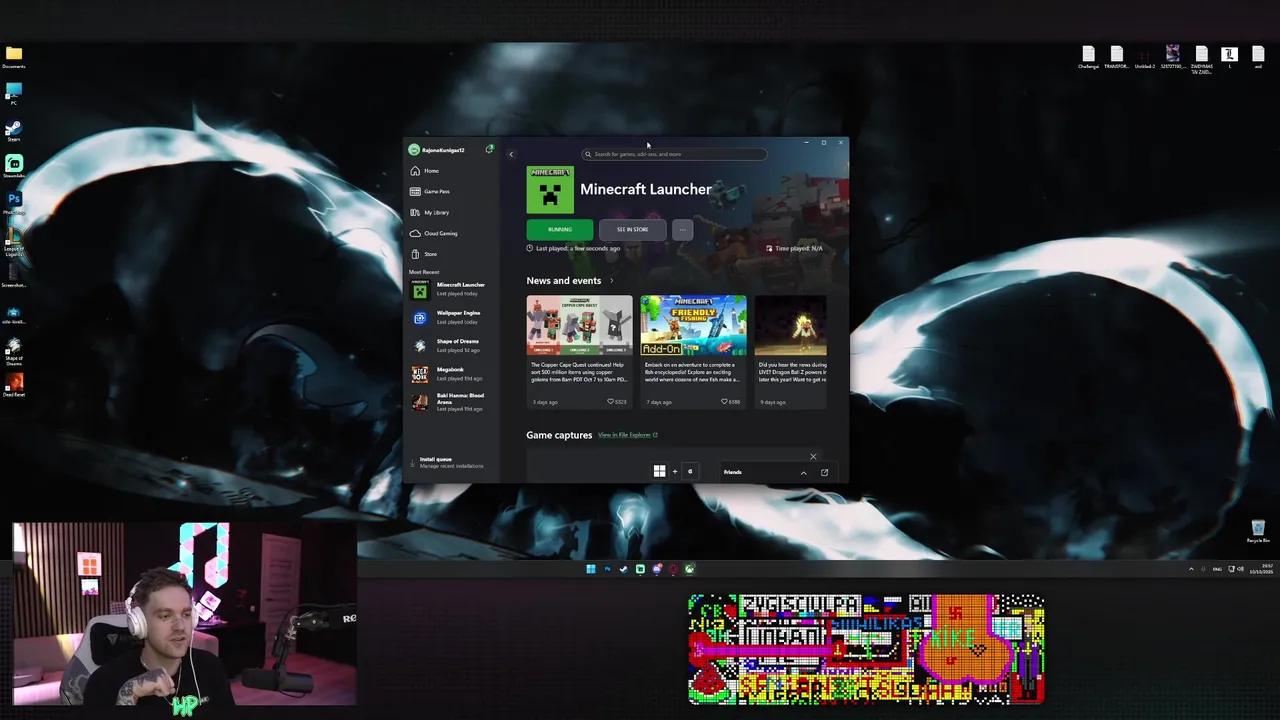
Task: Open My Library in sidebar
Action: 450,212
